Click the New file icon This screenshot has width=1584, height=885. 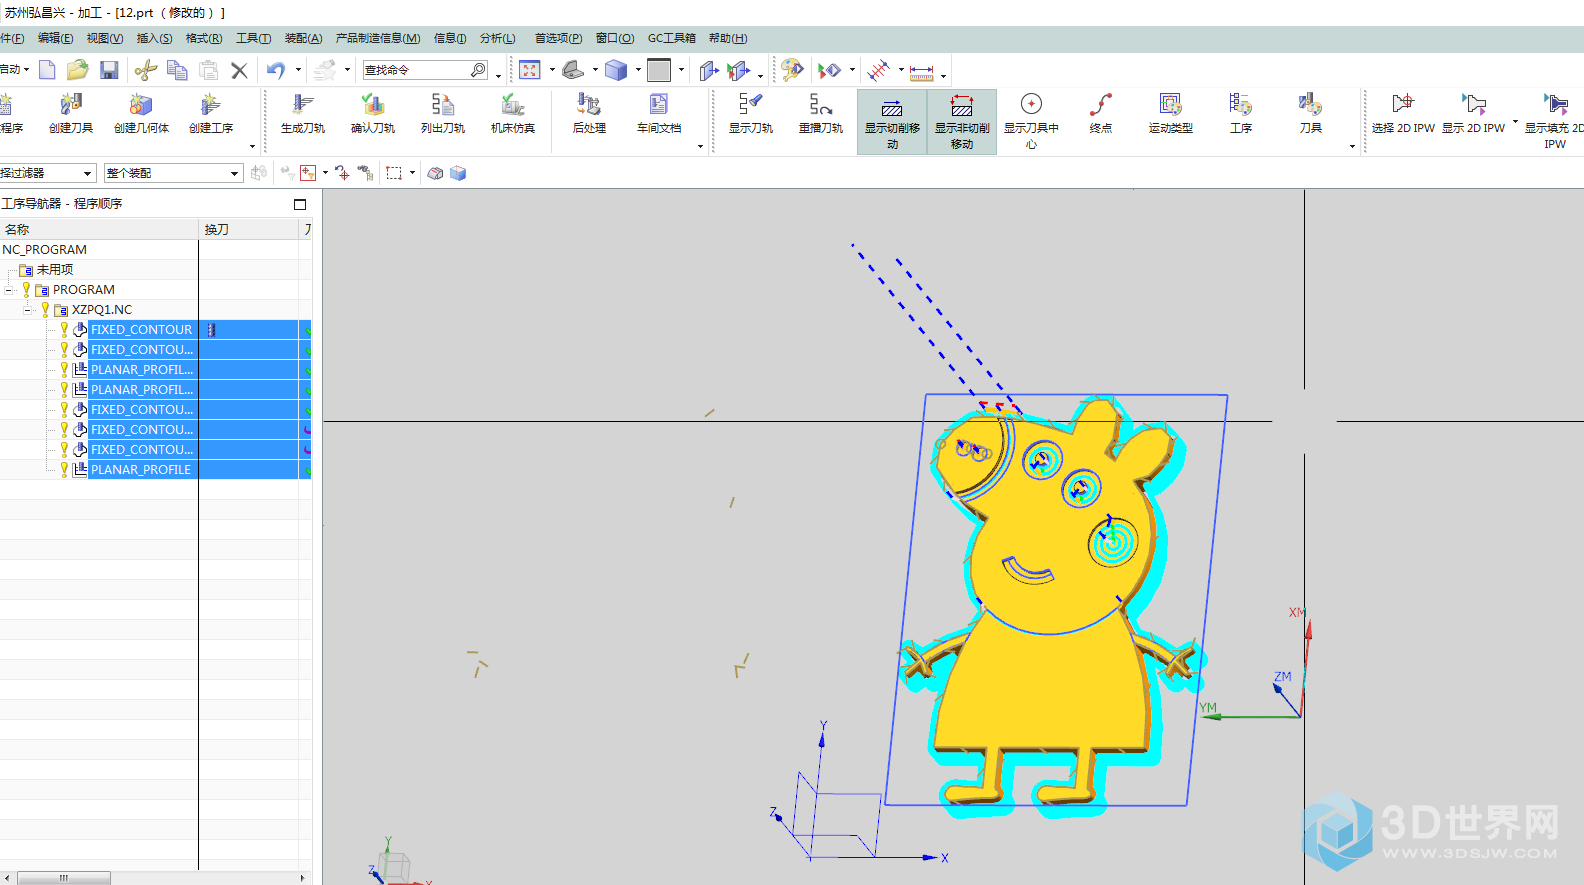(47, 70)
